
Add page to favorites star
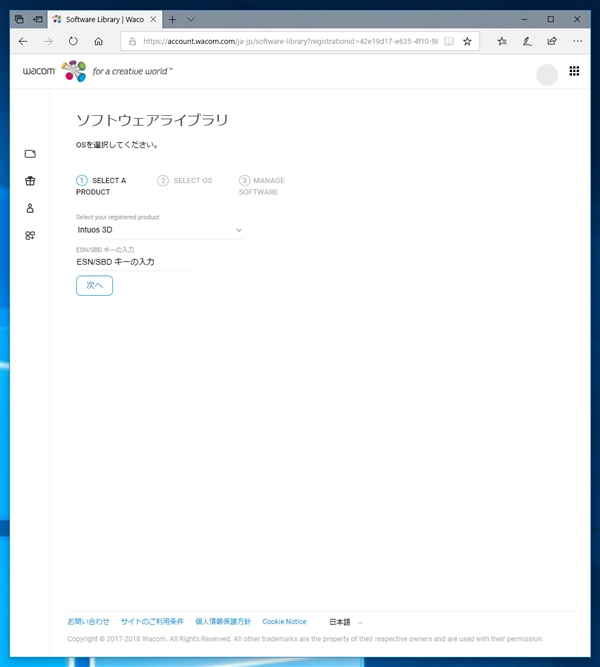(x=467, y=41)
